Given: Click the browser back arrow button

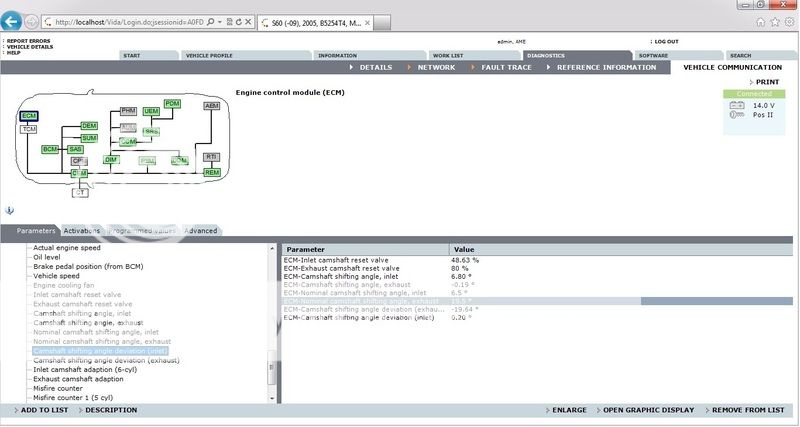Looking at the screenshot, I should click(x=12, y=21).
